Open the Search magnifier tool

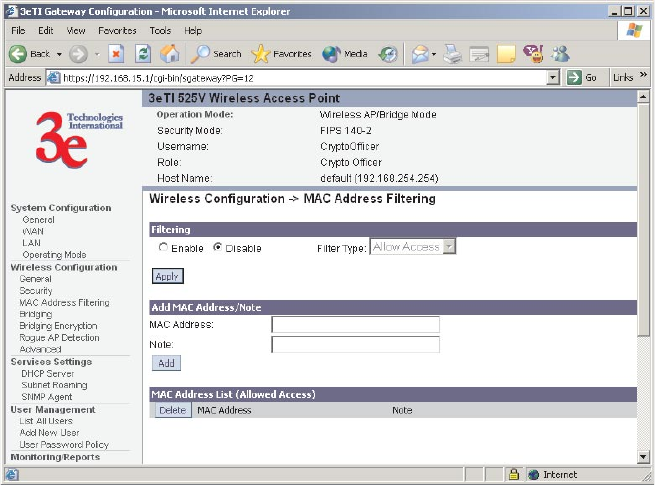coord(201,54)
